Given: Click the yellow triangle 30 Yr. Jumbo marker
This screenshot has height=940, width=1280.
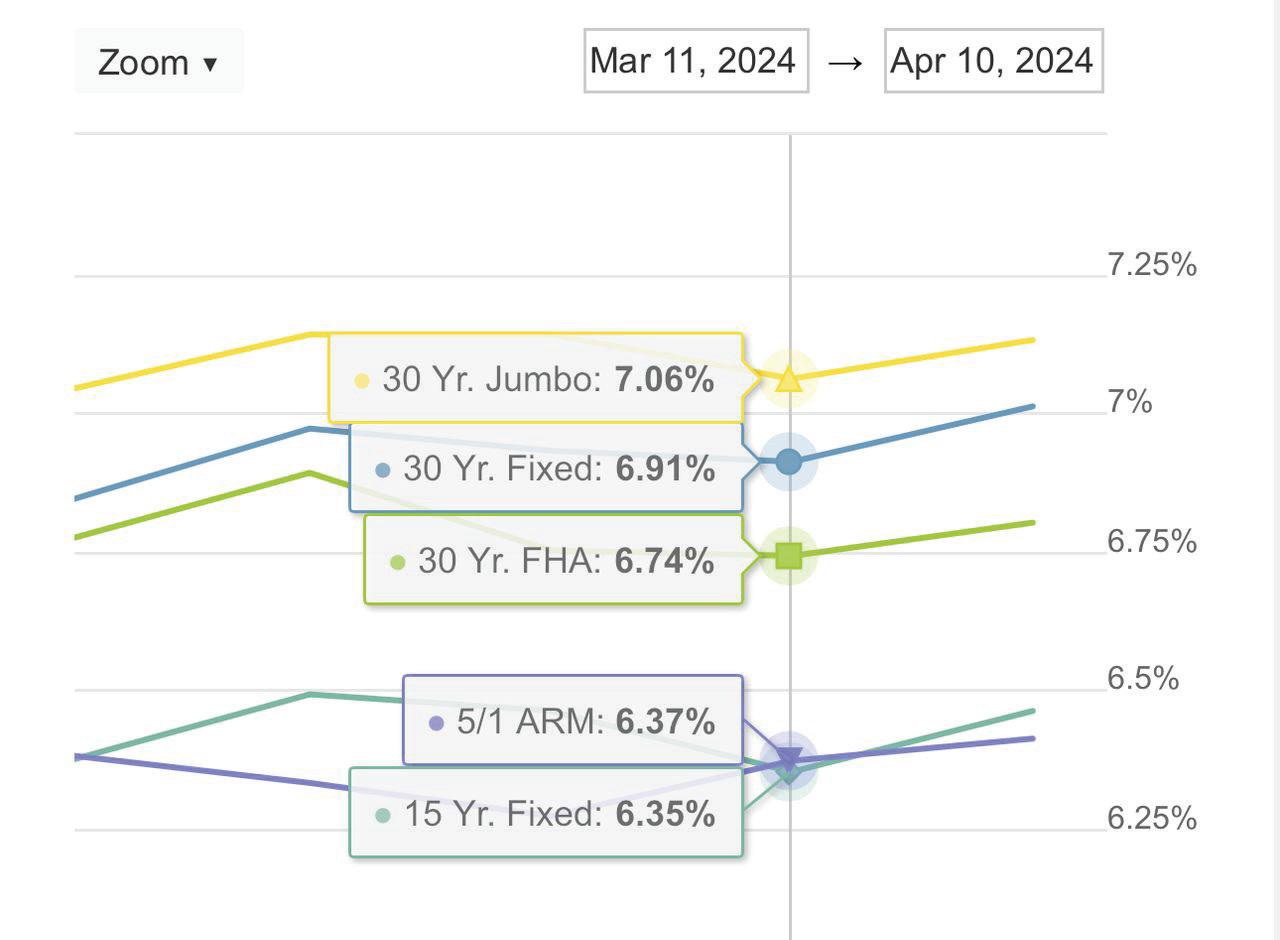Looking at the screenshot, I should [x=789, y=379].
